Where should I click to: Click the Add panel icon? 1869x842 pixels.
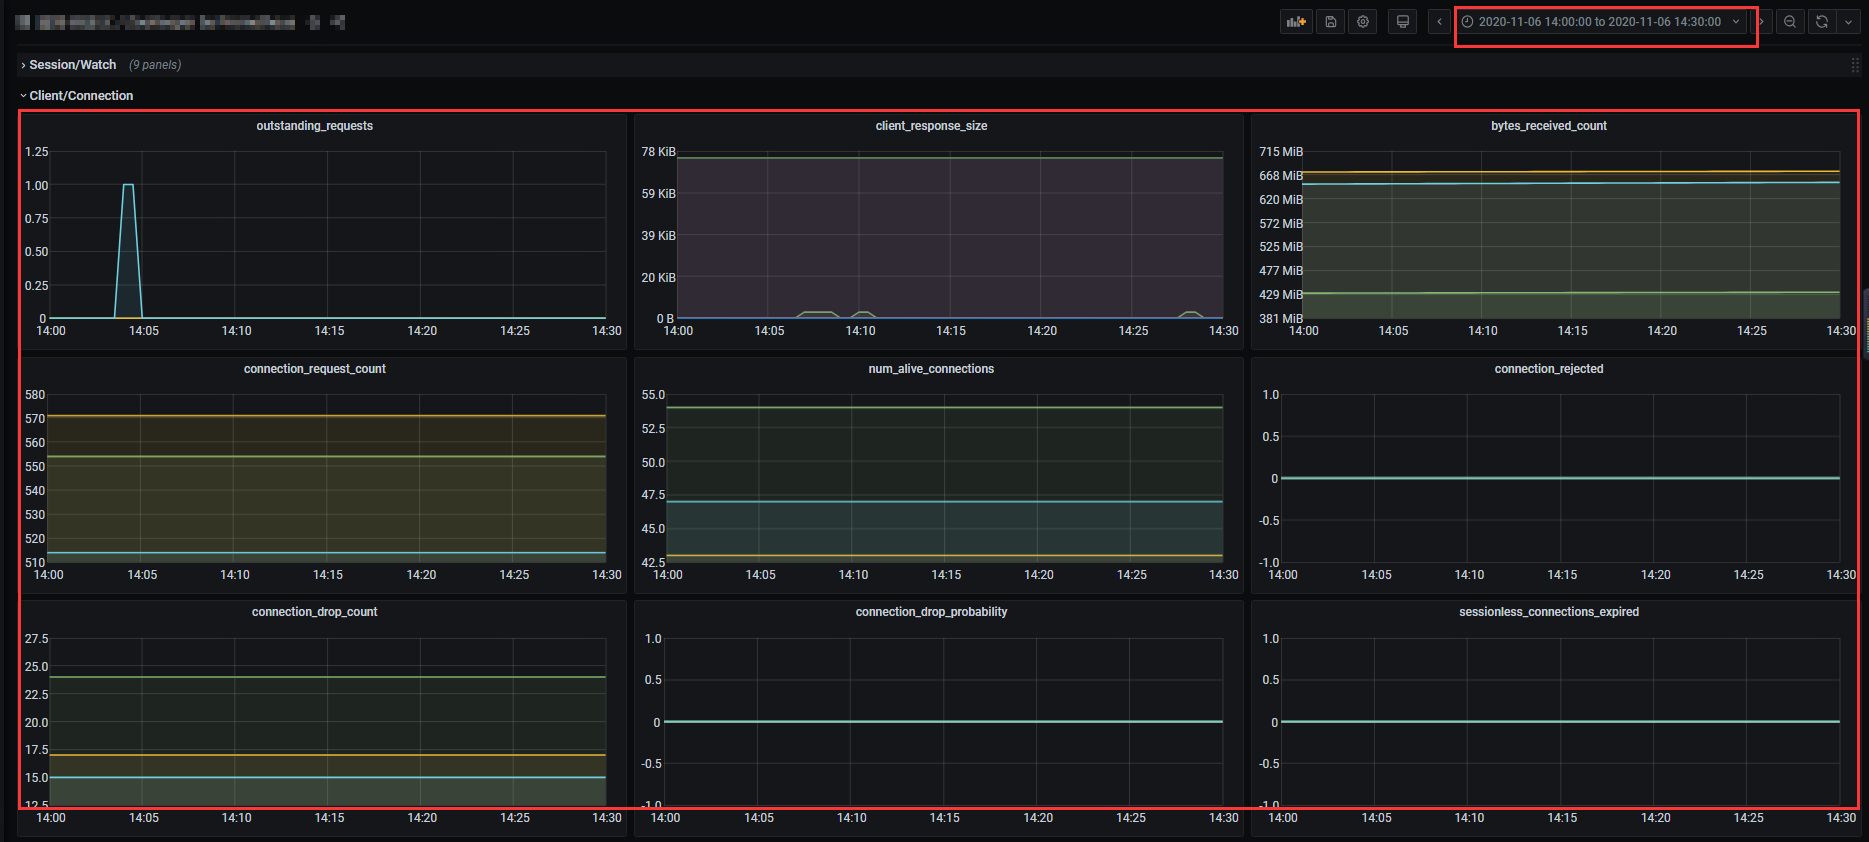(x=1296, y=22)
